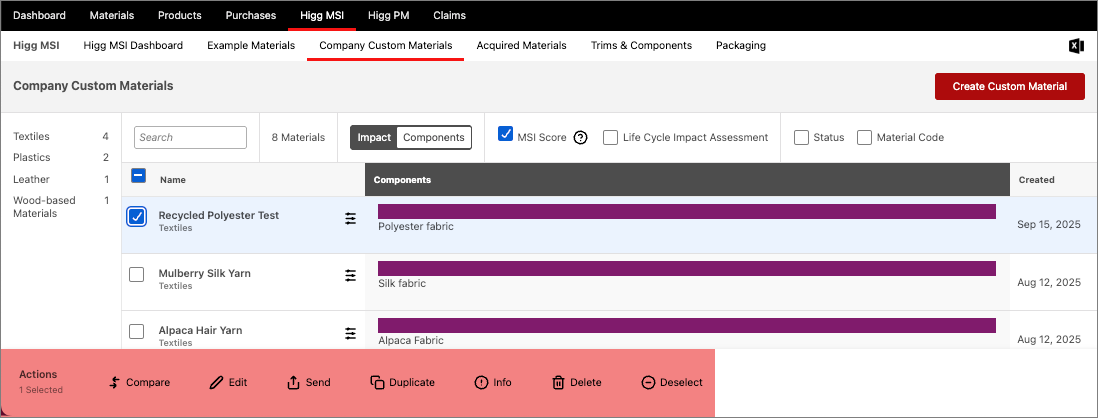This screenshot has width=1098, height=418.
Task: Open the Products menu in the top bar
Action: 179,15
